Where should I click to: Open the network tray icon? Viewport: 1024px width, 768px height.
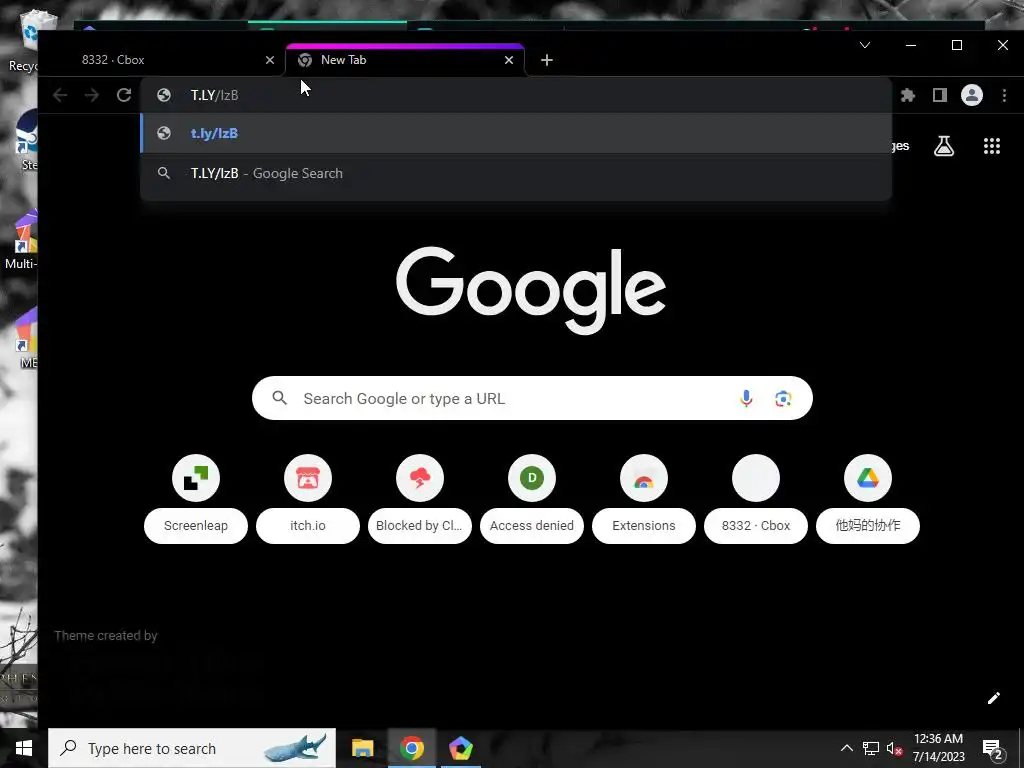coord(871,748)
